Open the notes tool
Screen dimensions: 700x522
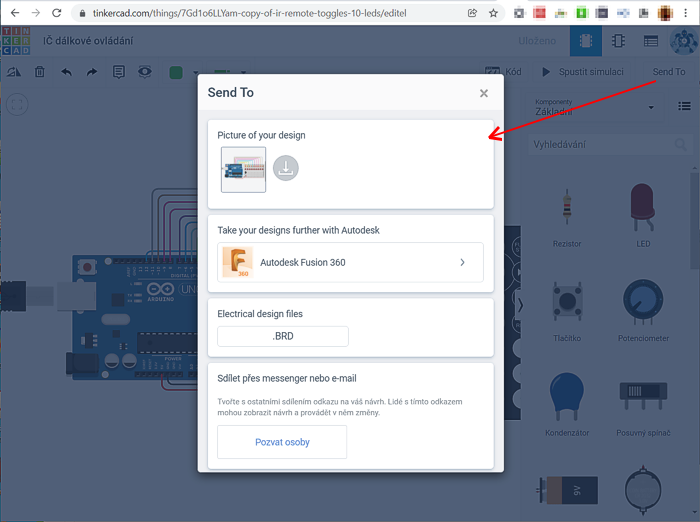119,71
